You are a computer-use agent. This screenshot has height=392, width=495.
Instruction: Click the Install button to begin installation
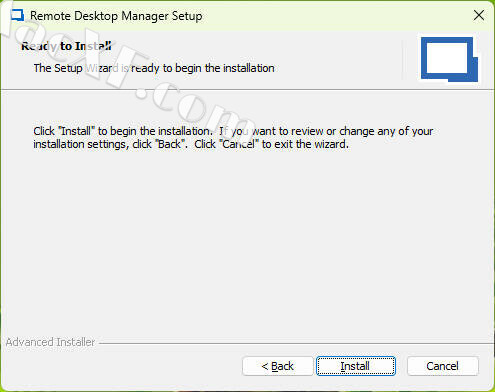(356, 366)
